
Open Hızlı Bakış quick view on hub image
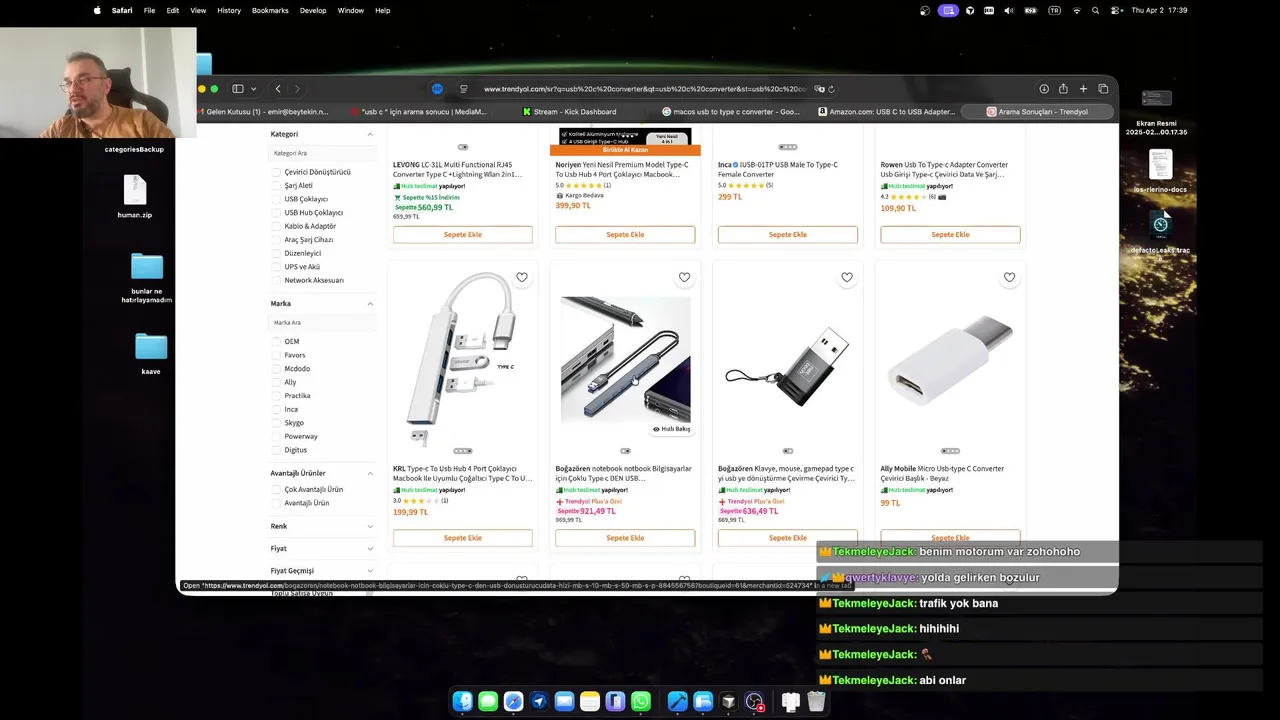(672, 429)
